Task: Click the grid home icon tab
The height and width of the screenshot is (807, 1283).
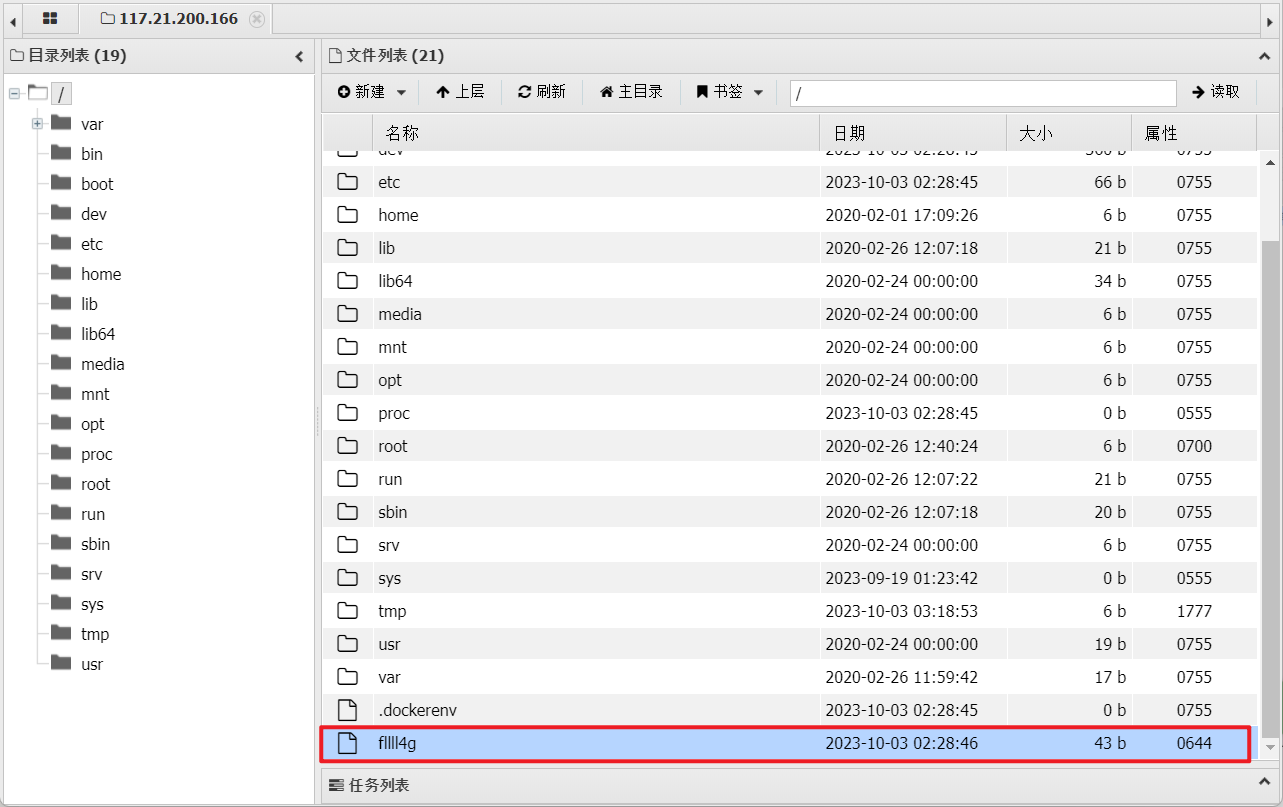Action: click(x=49, y=19)
